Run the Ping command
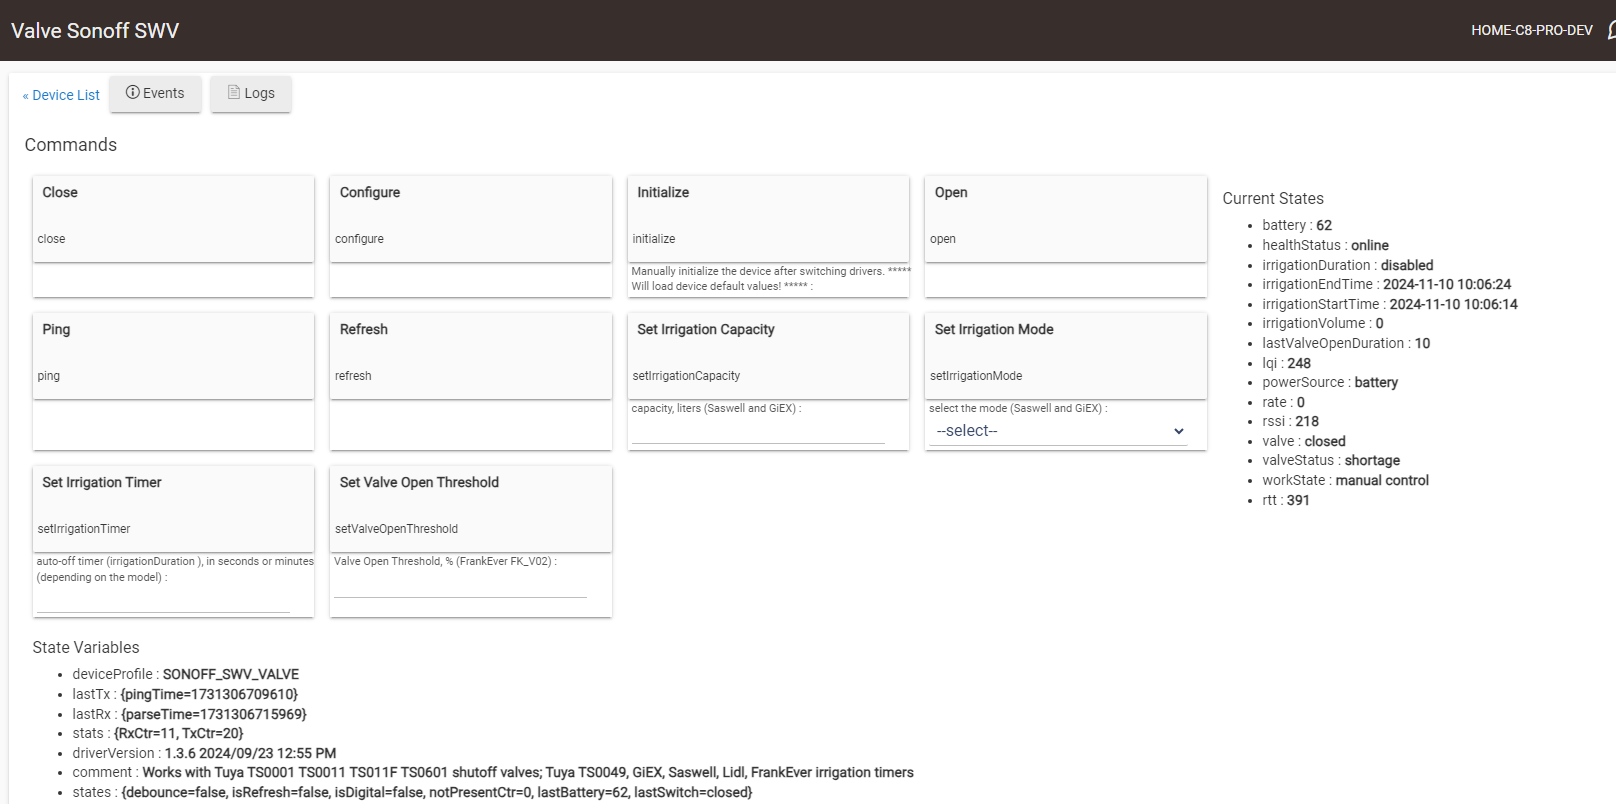 (x=173, y=356)
